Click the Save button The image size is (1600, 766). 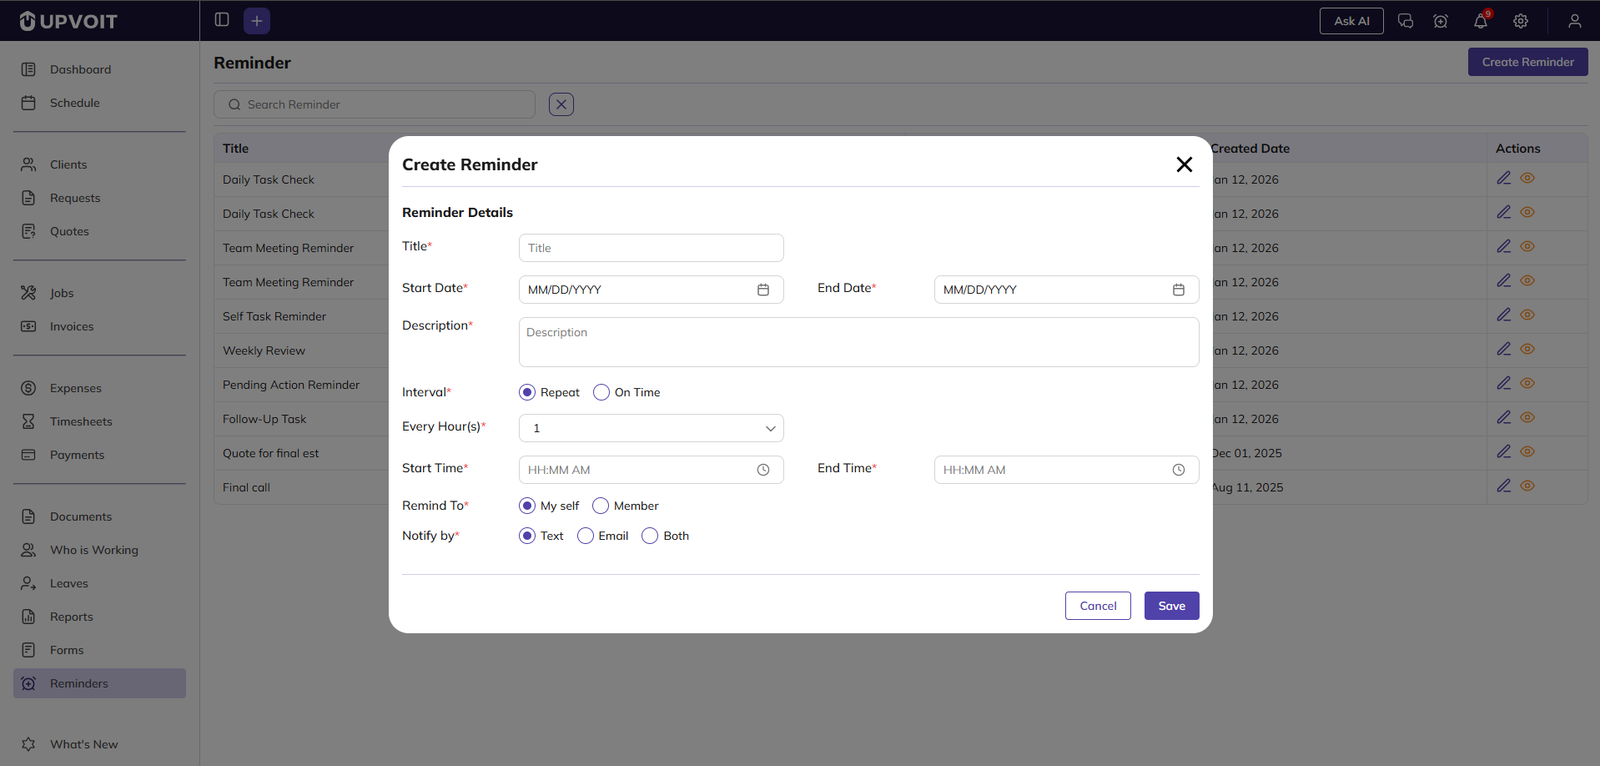tap(1171, 606)
